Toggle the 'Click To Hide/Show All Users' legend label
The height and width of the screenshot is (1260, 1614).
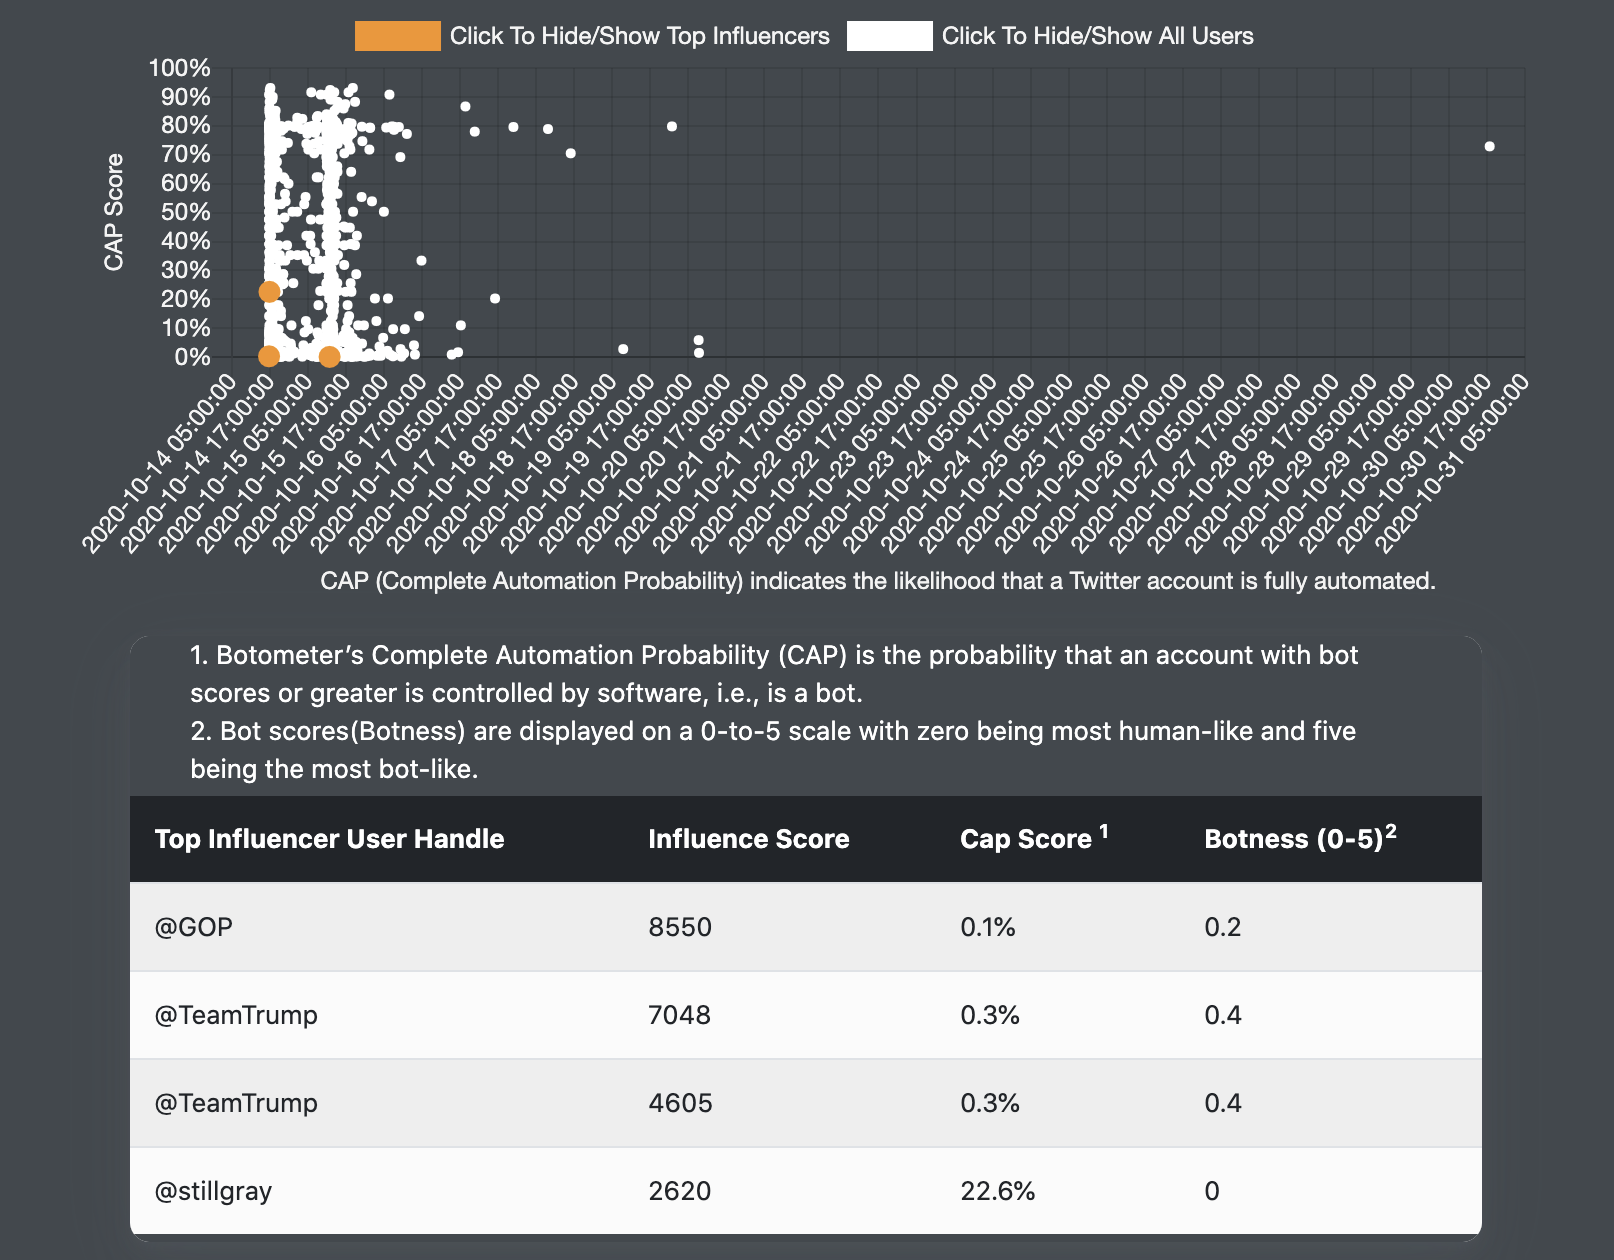pos(1097,36)
